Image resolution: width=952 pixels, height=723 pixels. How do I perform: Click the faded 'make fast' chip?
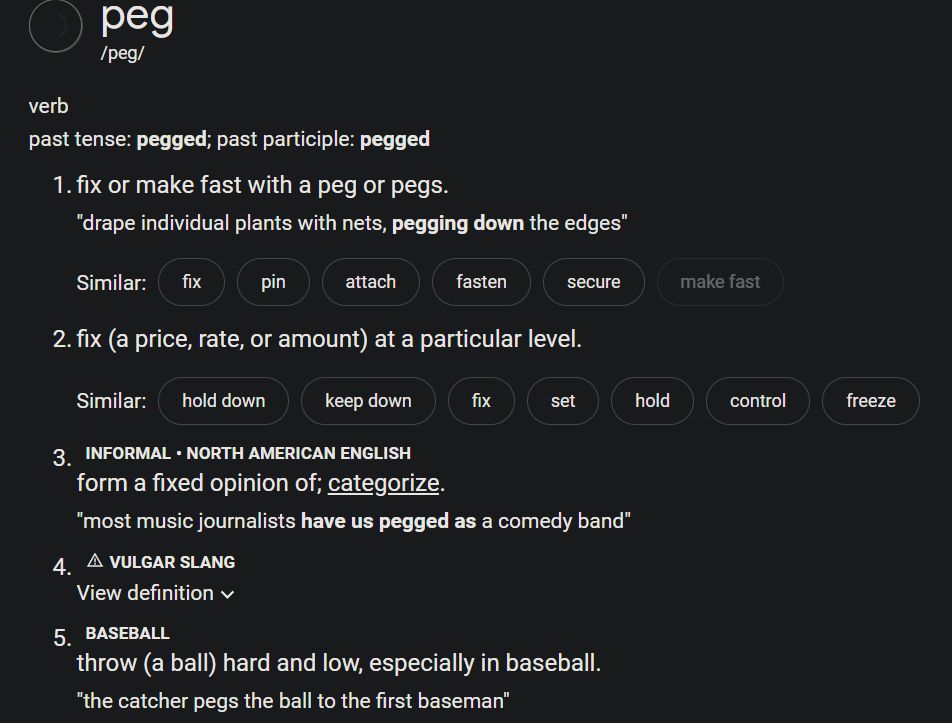click(720, 282)
